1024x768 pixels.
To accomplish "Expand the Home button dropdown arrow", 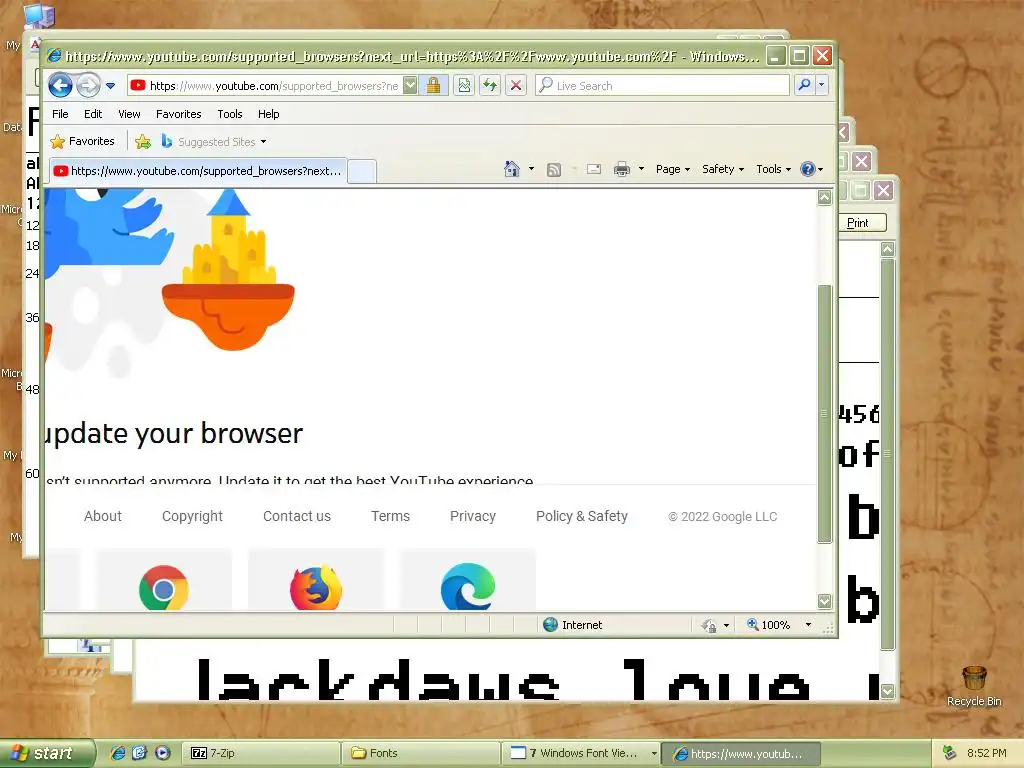I will (x=531, y=169).
